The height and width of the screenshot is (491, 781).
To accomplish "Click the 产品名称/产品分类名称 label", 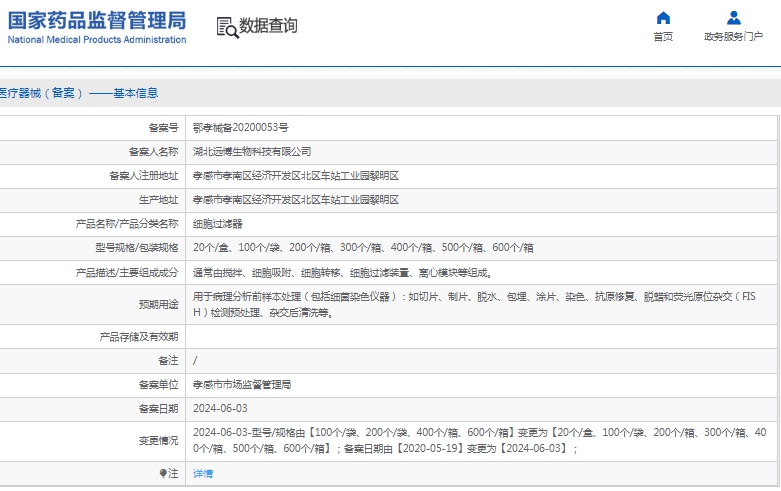I will [x=127, y=224].
